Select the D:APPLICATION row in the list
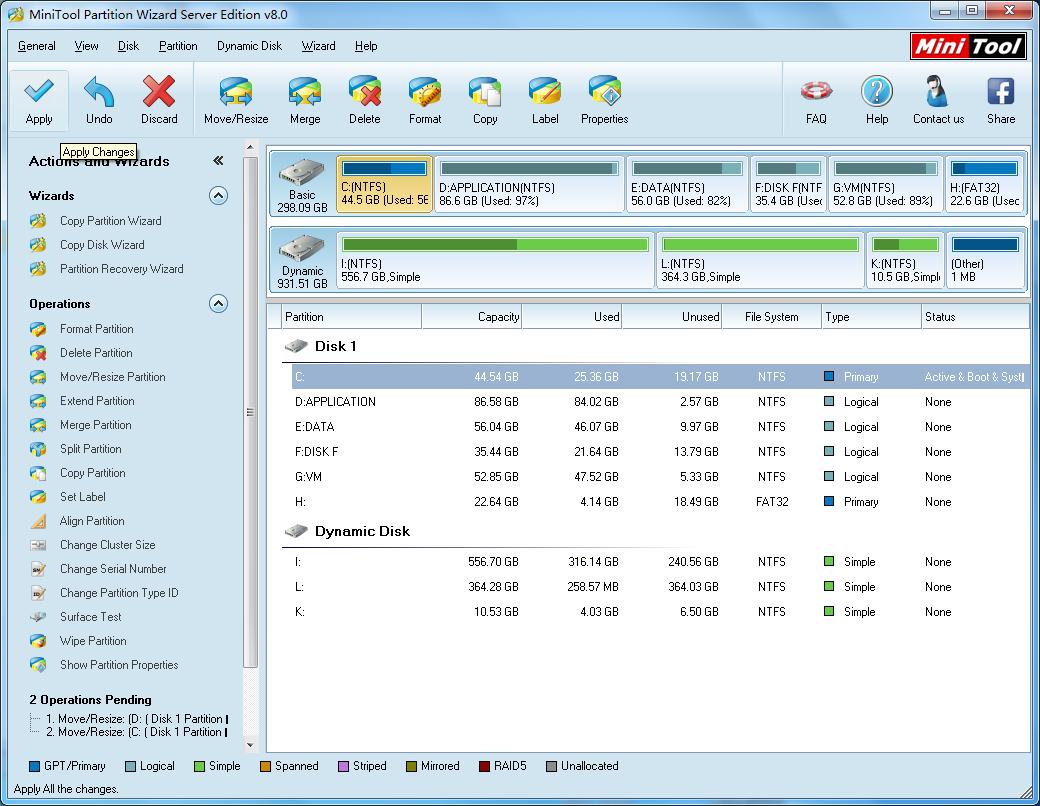Viewport: 1040px width, 806px height. pos(661,402)
